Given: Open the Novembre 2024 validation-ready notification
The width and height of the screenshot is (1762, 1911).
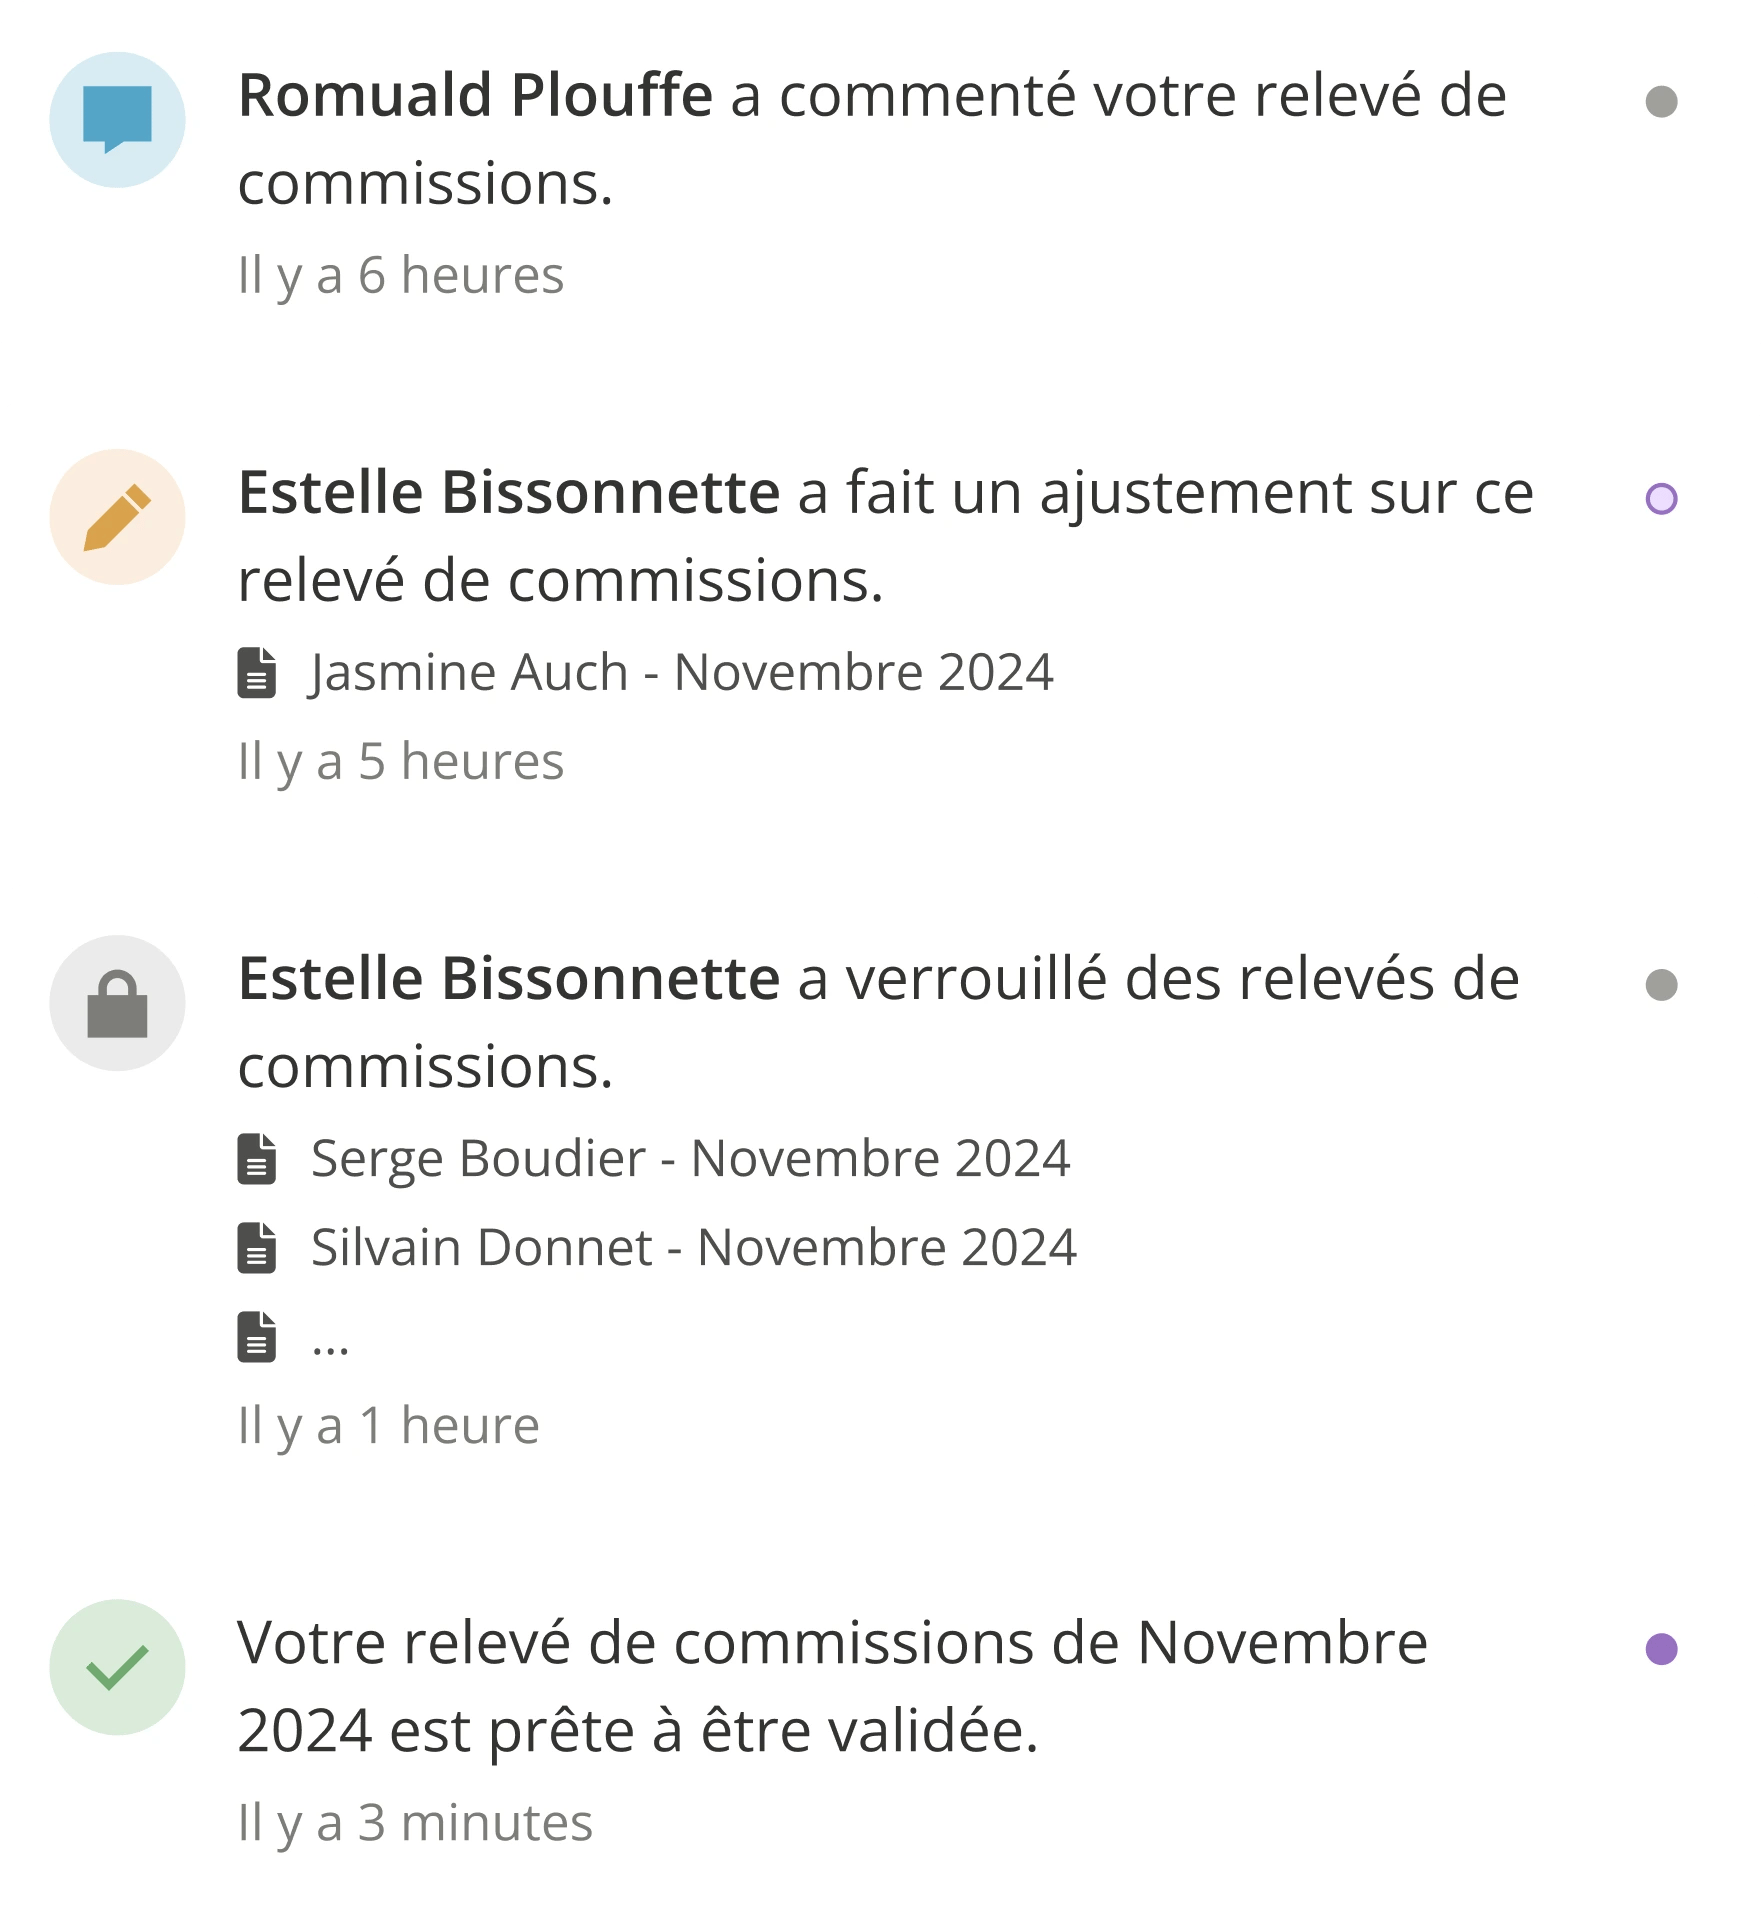Looking at the screenshot, I should tap(832, 1686).
